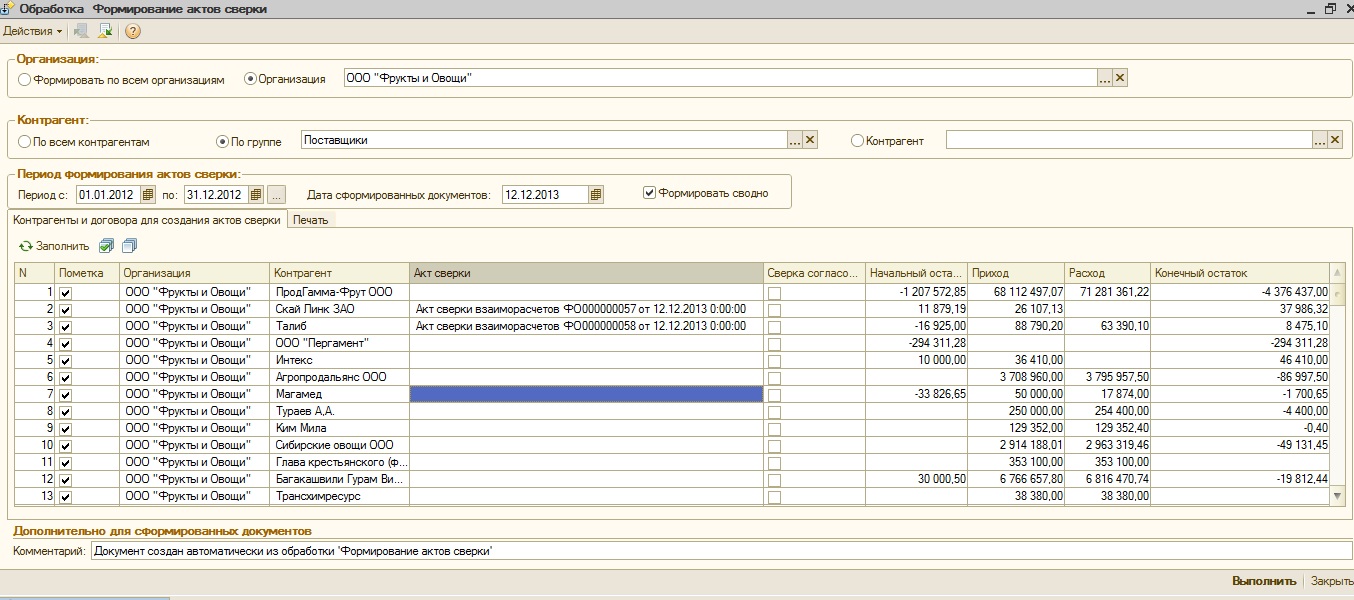Open calendar for generated documents date
1354x600 pixels.
click(596, 194)
